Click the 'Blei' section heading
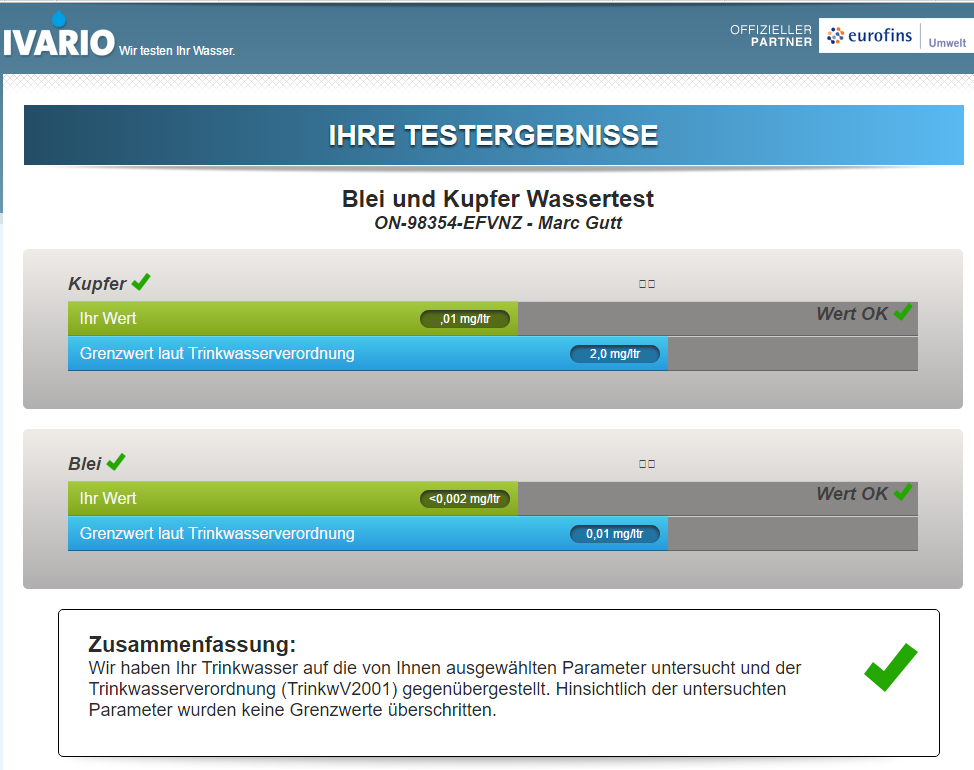Viewport: 974px width, 770px height. (x=84, y=464)
